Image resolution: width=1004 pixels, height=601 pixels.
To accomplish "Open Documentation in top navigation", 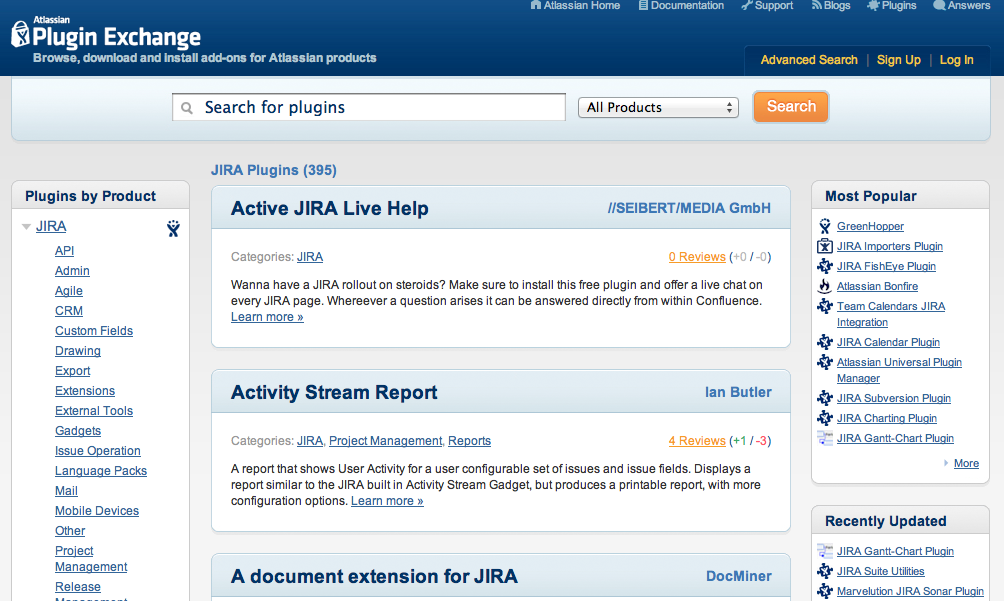I will click(687, 5).
